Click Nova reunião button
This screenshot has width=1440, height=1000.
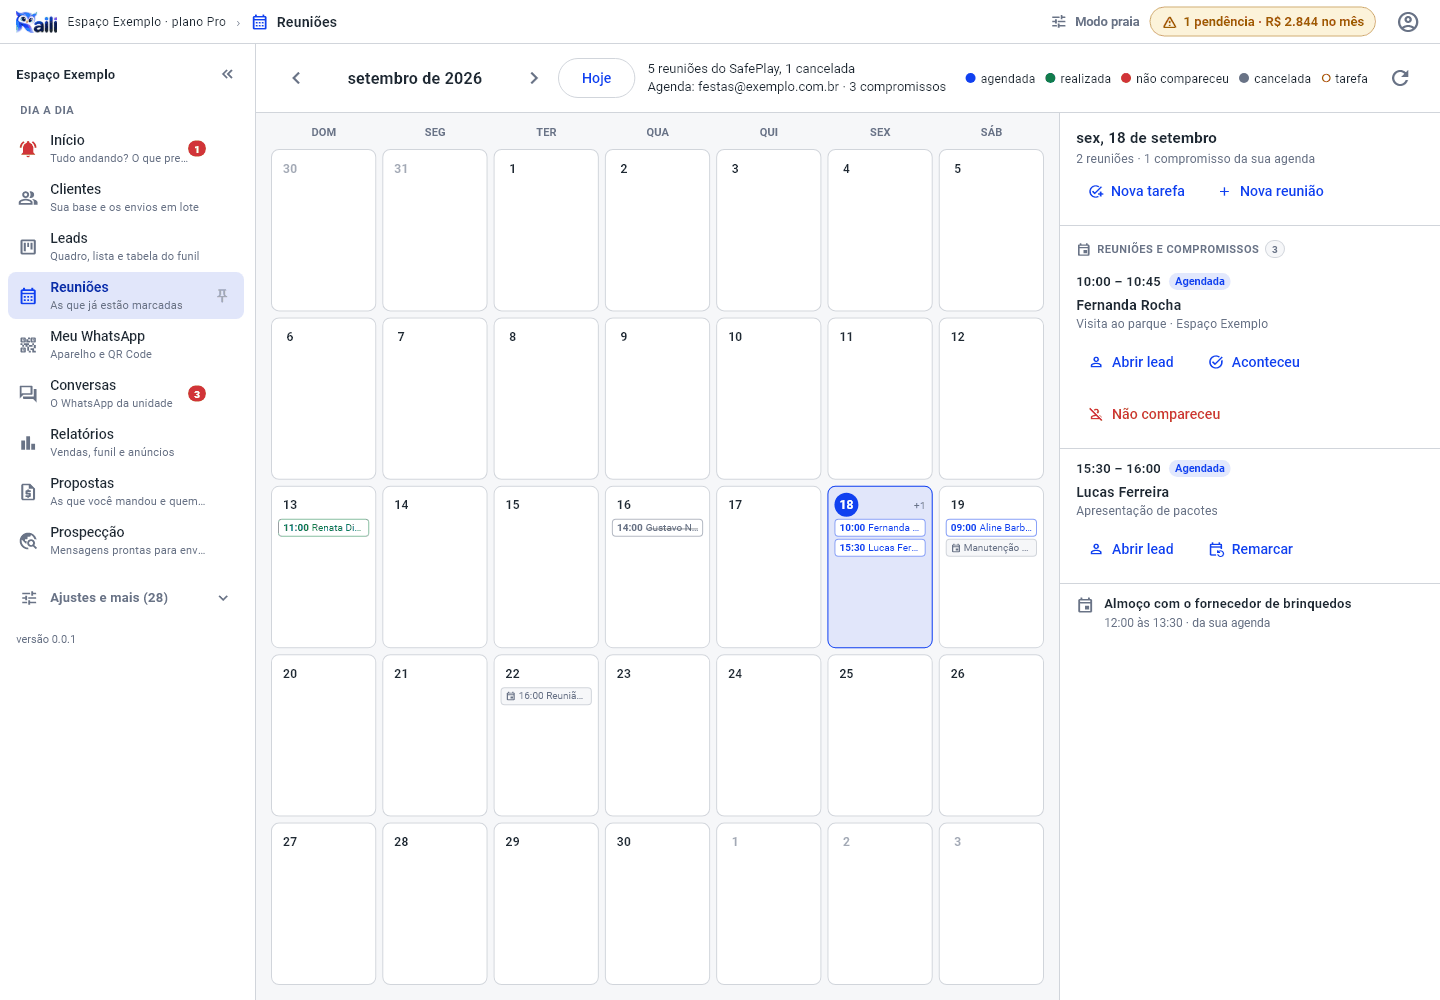pyautogui.click(x=1270, y=191)
